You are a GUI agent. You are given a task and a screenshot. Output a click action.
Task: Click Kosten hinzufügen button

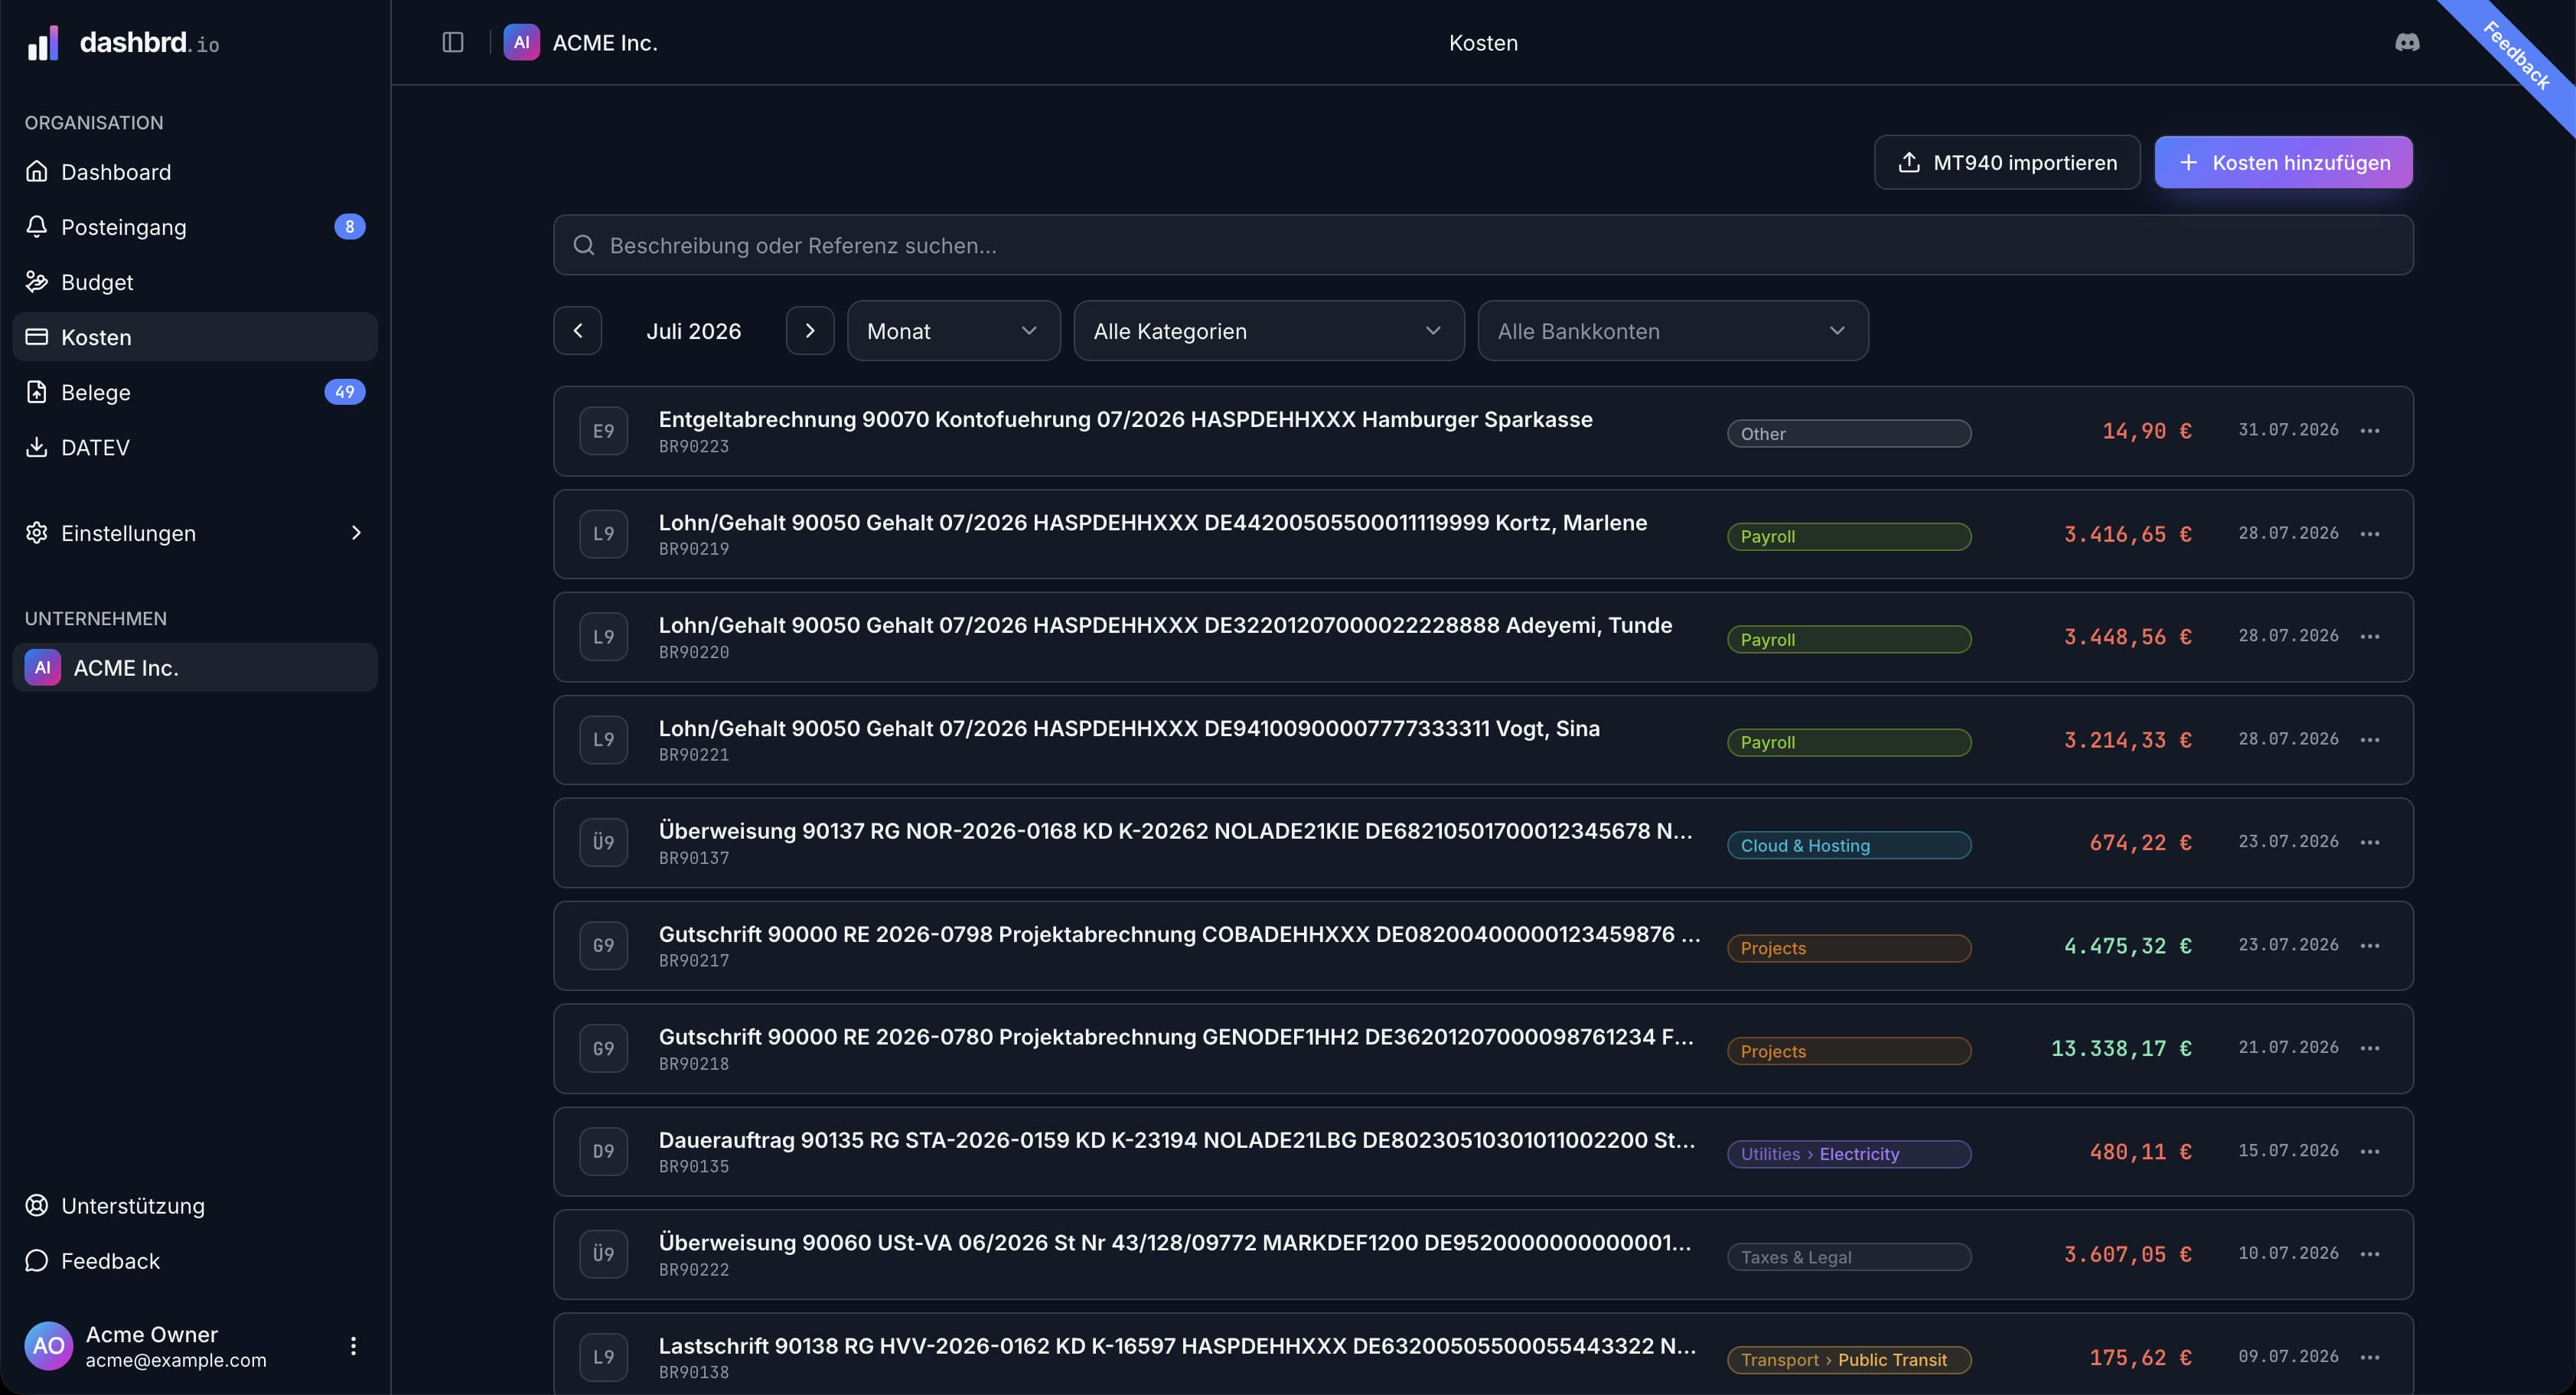2283,162
